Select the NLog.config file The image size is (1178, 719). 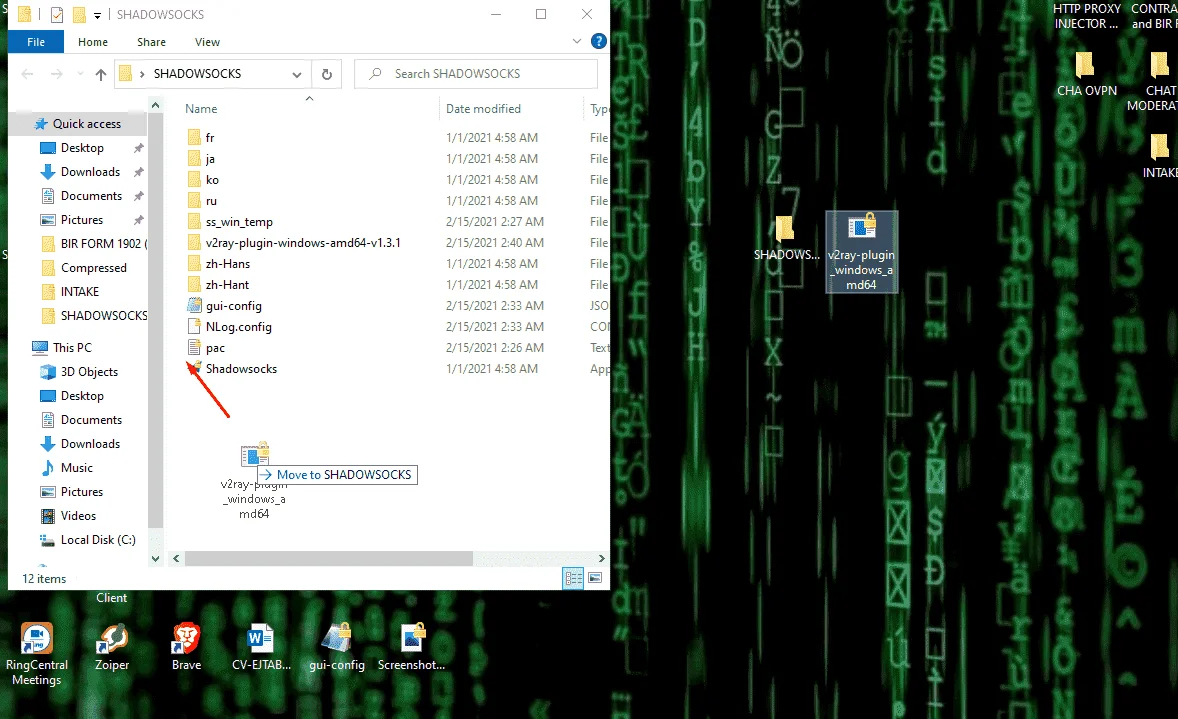238,327
